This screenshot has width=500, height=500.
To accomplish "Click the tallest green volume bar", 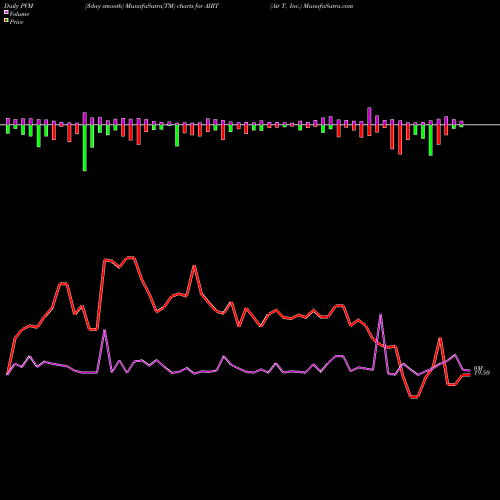I will [x=85, y=148].
